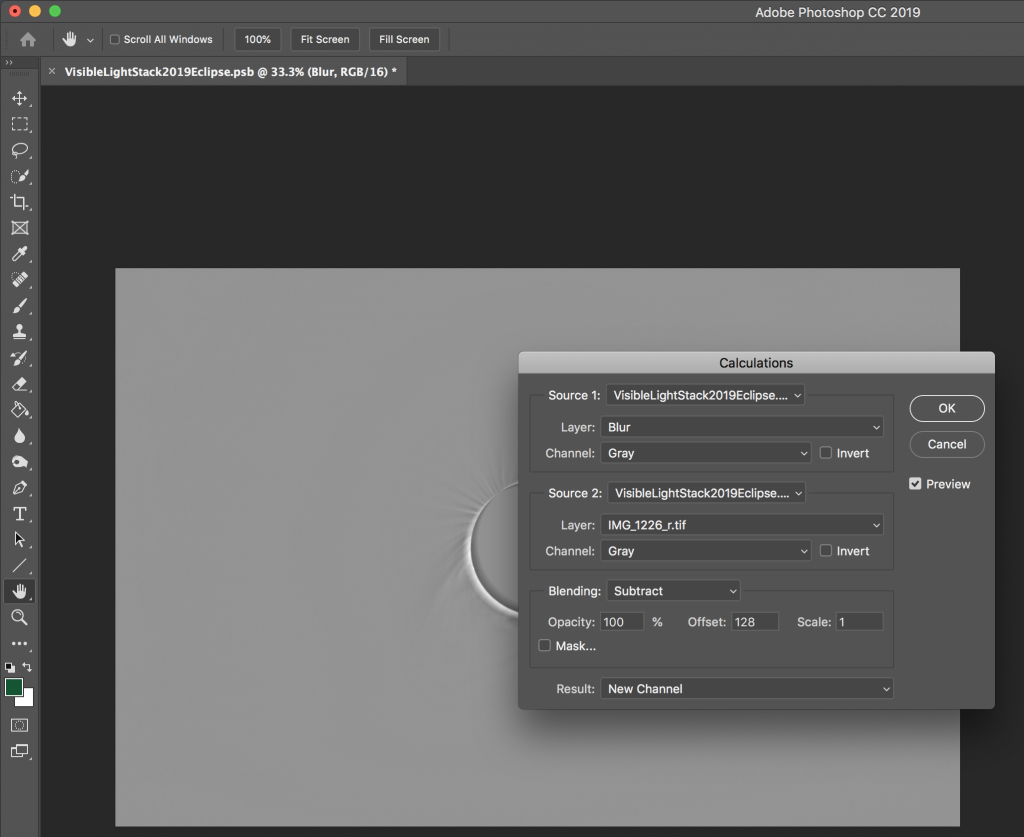Pick the Eyedropper tool
The height and width of the screenshot is (837, 1024).
19,254
